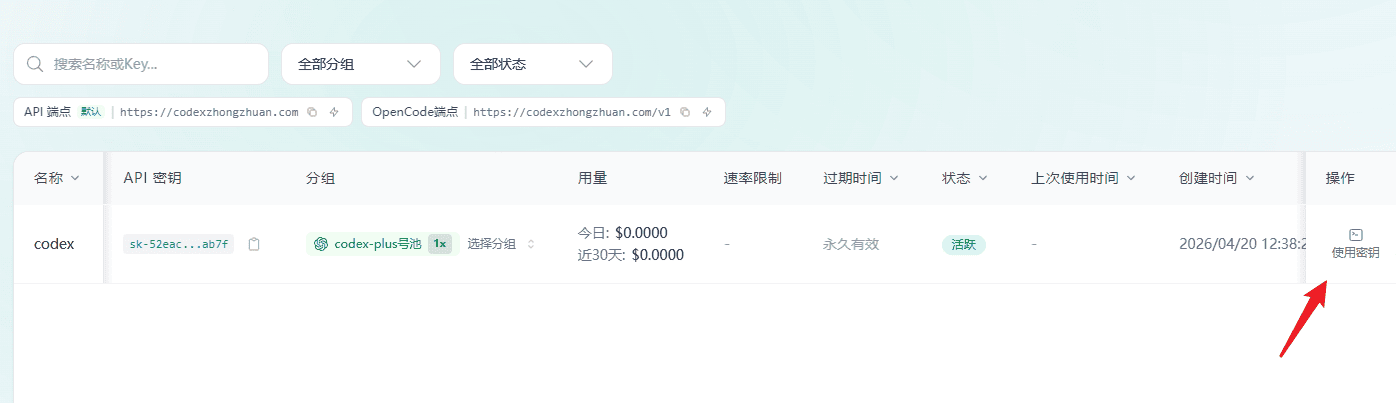1396x403 pixels.
Task: Click the lightning icon beside the OpenCode端点 URL
Action: coord(707,112)
